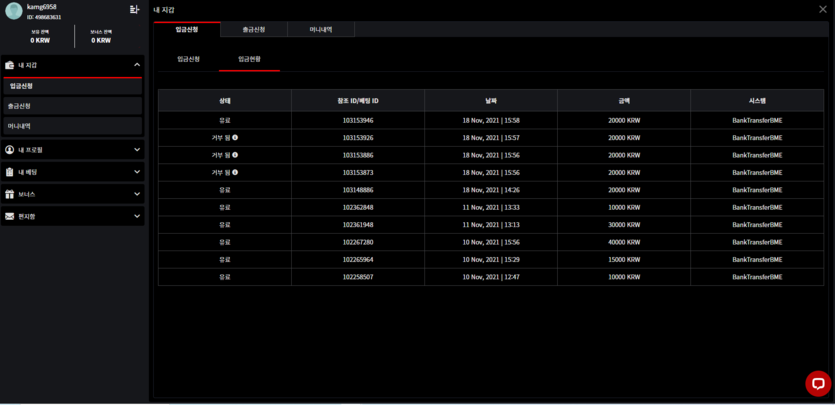Click 거부 됨 status in row 103153926
Image resolution: width=835 pixels, height=405 pixels.
click(x=221, y=138)
